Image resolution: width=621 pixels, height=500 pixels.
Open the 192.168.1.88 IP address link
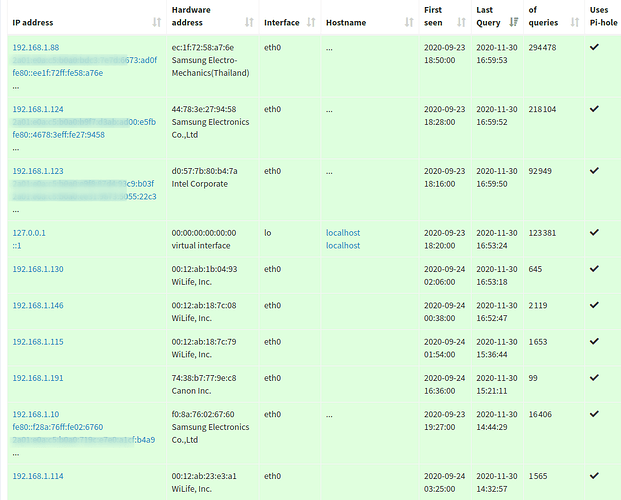[35, 48]
